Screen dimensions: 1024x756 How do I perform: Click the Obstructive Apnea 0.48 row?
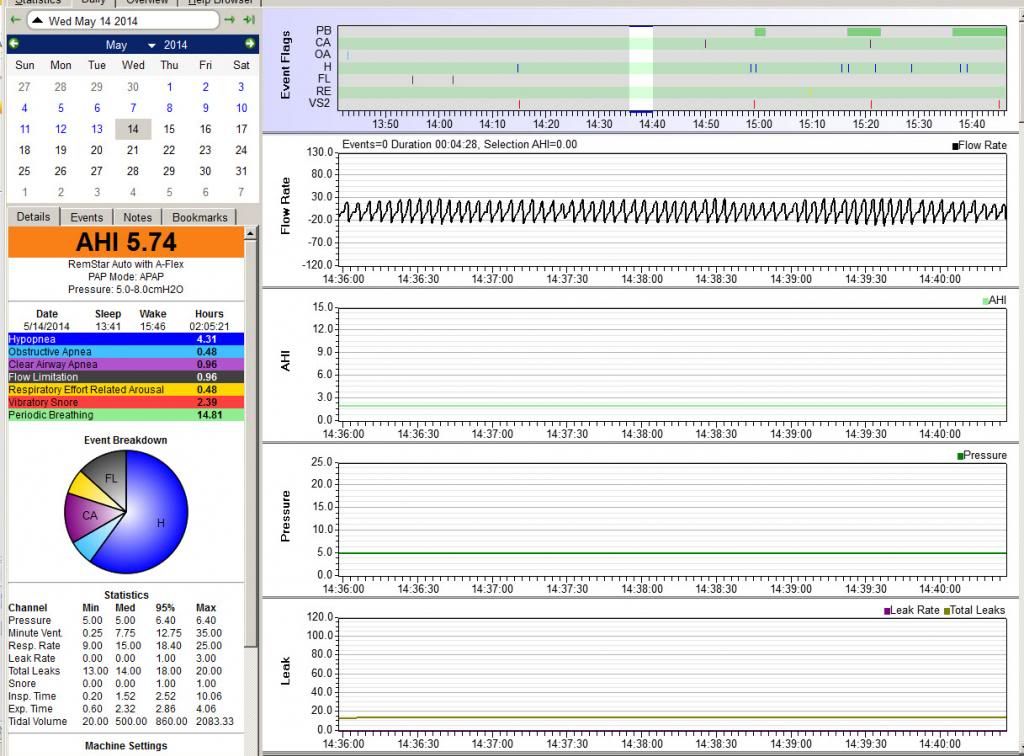126,352
